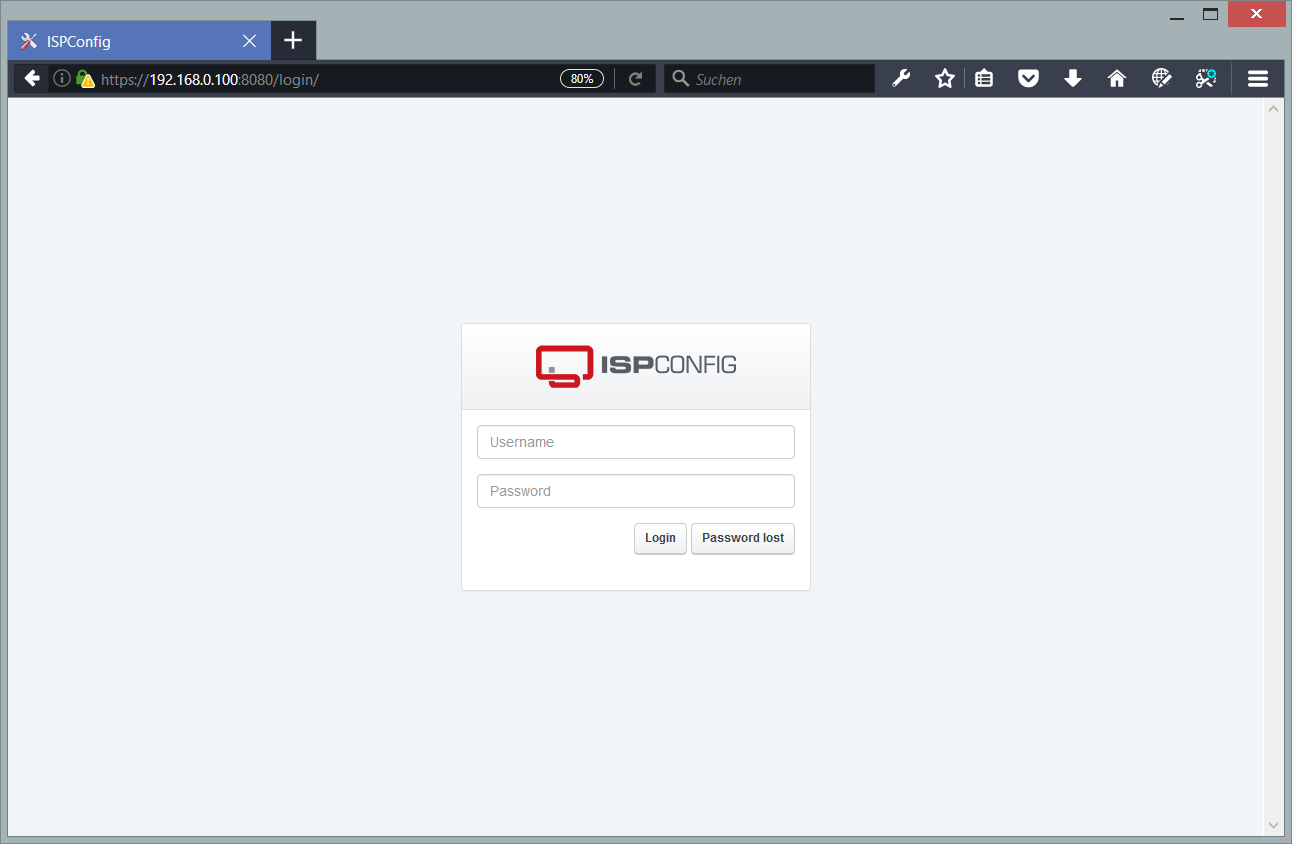1292x844 pixels.
Task: Click the ISPConfig tab tools favicon
Action: [28, 41]
